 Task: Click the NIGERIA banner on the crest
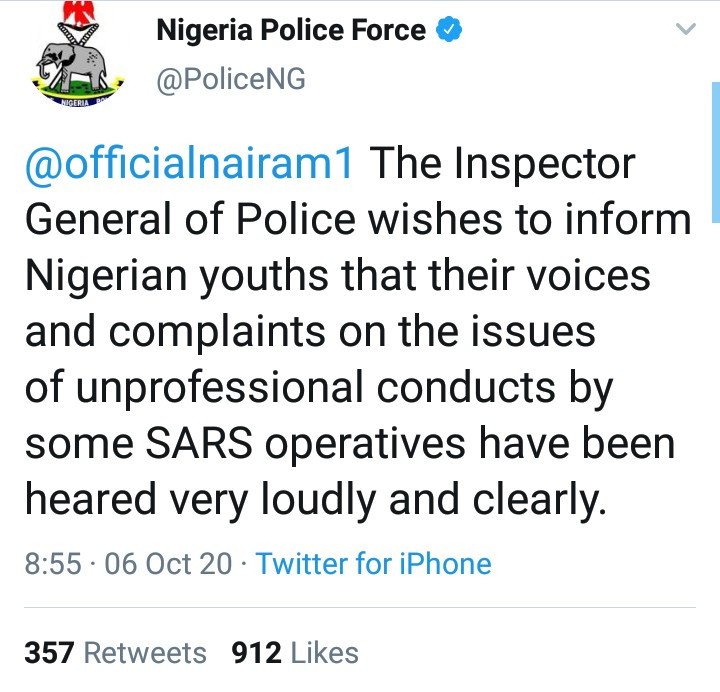pos(77,101)
